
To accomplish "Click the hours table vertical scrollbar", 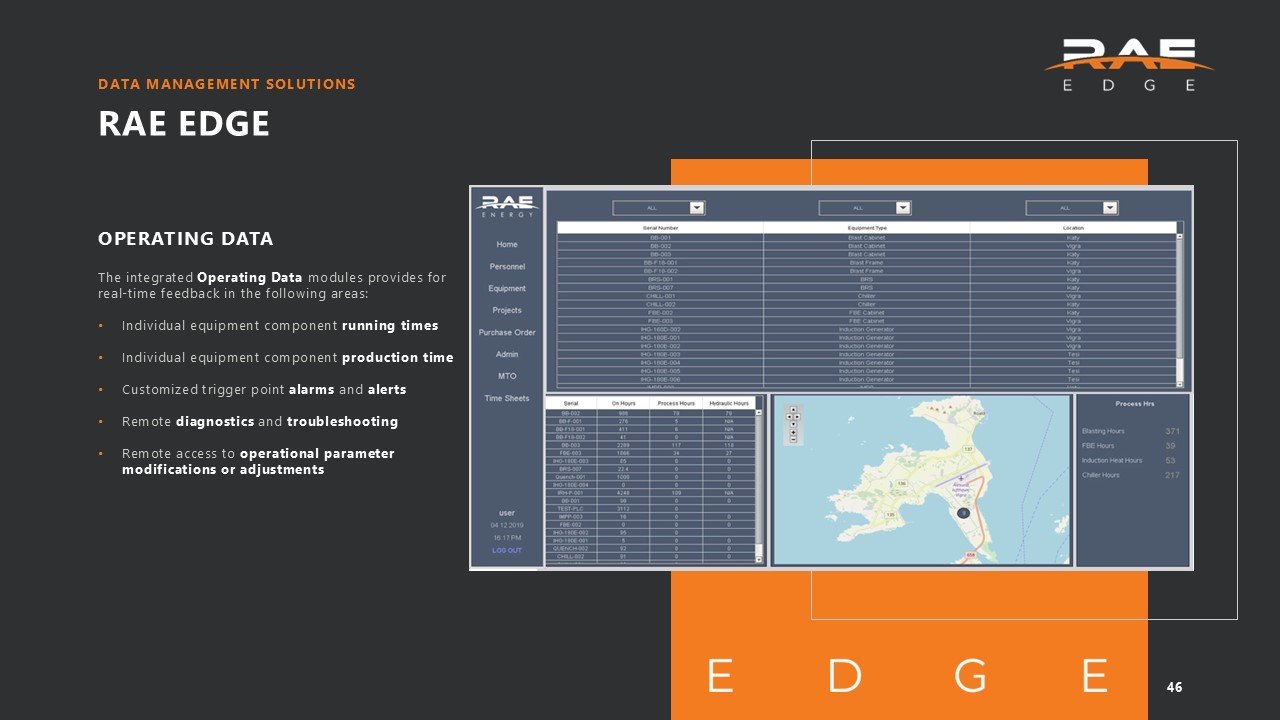I will point(759,486).
